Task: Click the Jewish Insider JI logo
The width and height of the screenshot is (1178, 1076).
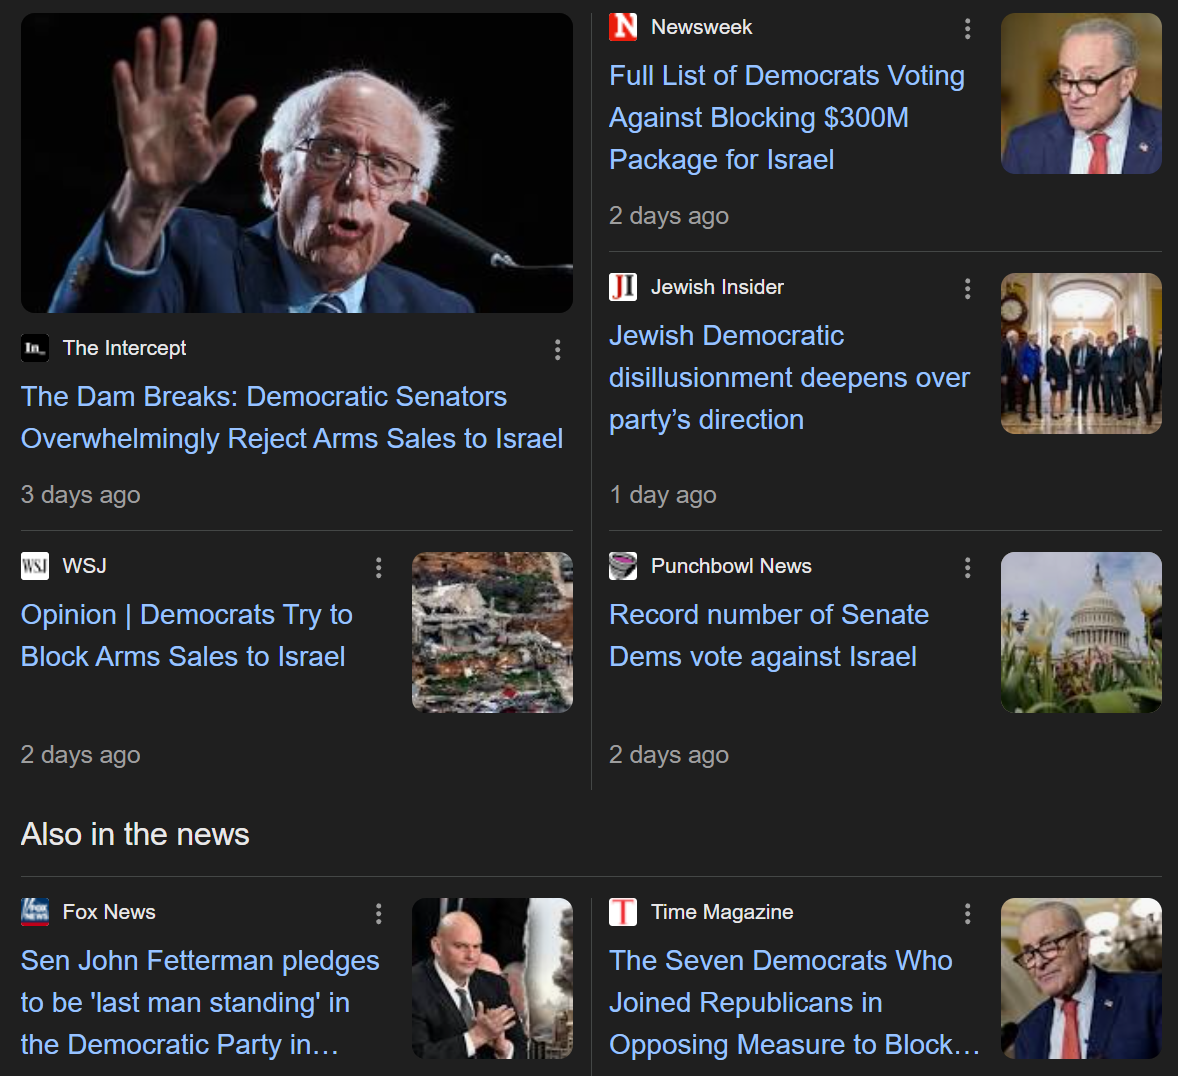Action: coord(623,287)
